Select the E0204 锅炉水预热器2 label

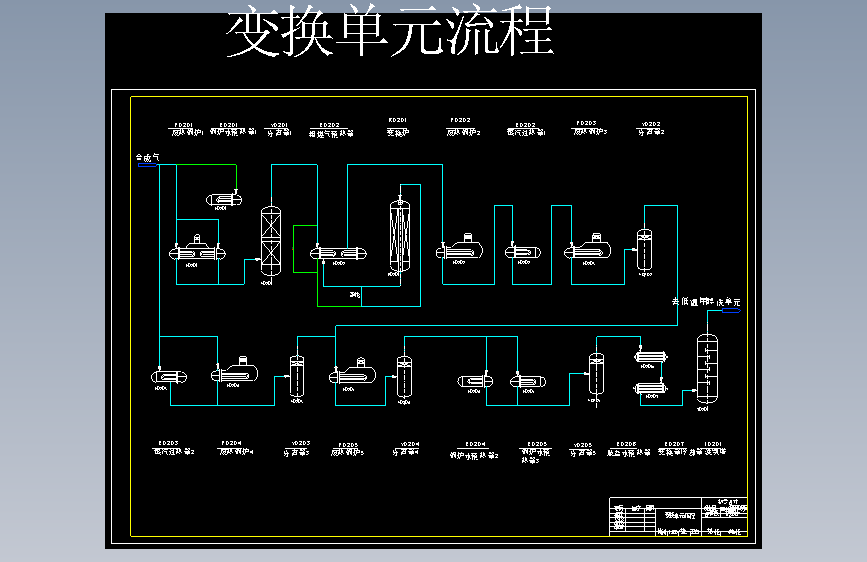pyautogui.click(x=474, y=451)
